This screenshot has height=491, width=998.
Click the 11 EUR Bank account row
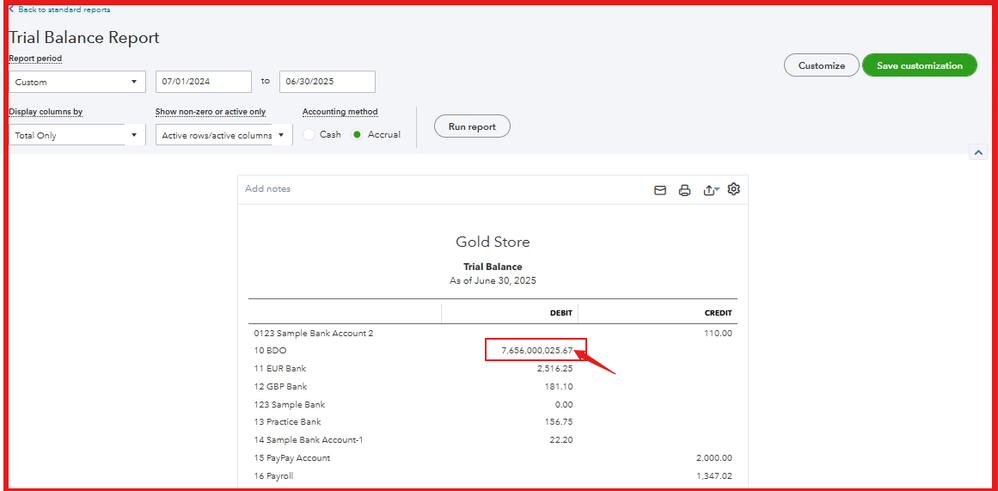280,369
